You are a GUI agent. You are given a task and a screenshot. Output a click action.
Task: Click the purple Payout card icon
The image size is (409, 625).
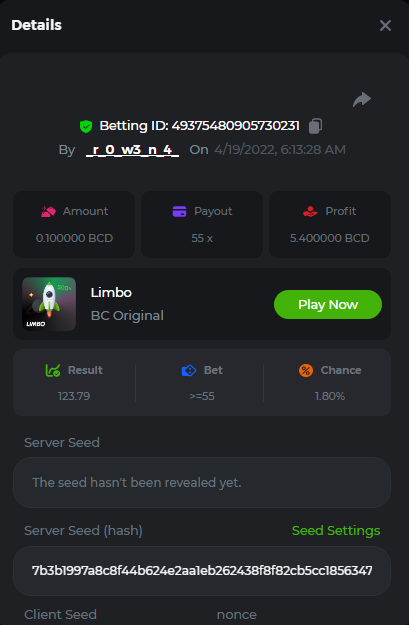pos(179,211)
